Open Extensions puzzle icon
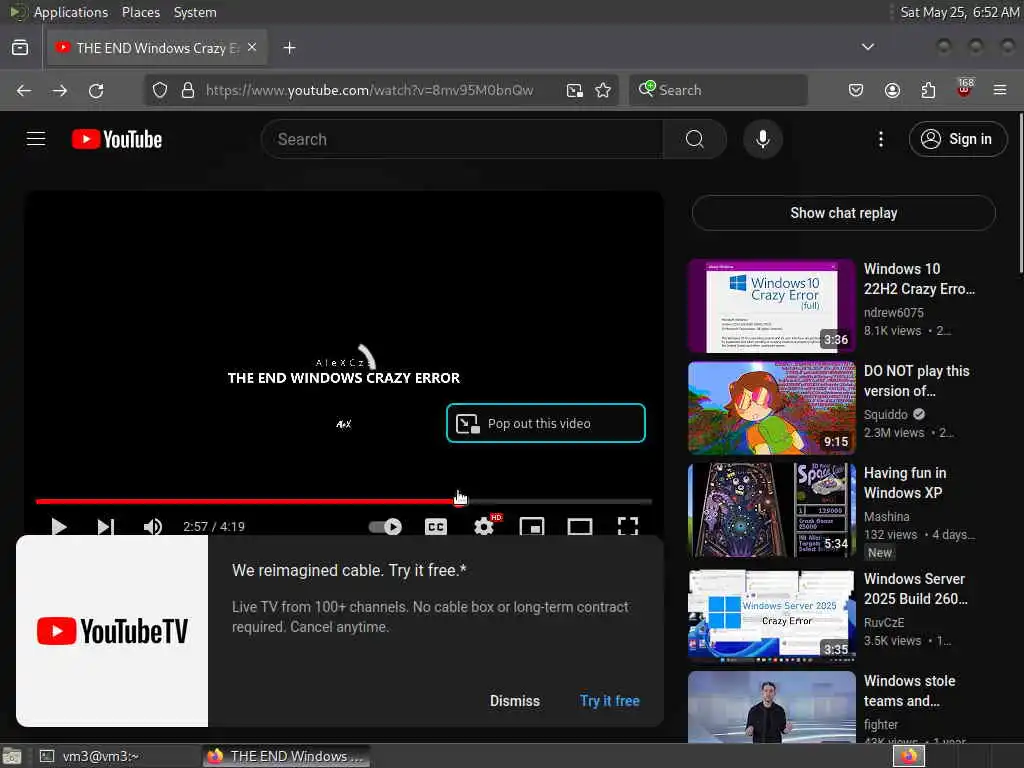This screenshot has height=768, width=1024. (928, 90)
